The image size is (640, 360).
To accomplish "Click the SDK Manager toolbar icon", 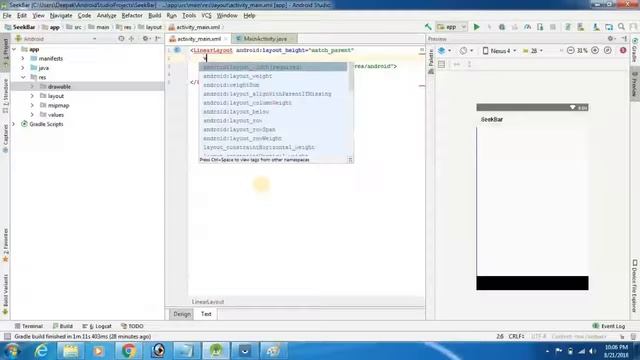I will 596,27.
